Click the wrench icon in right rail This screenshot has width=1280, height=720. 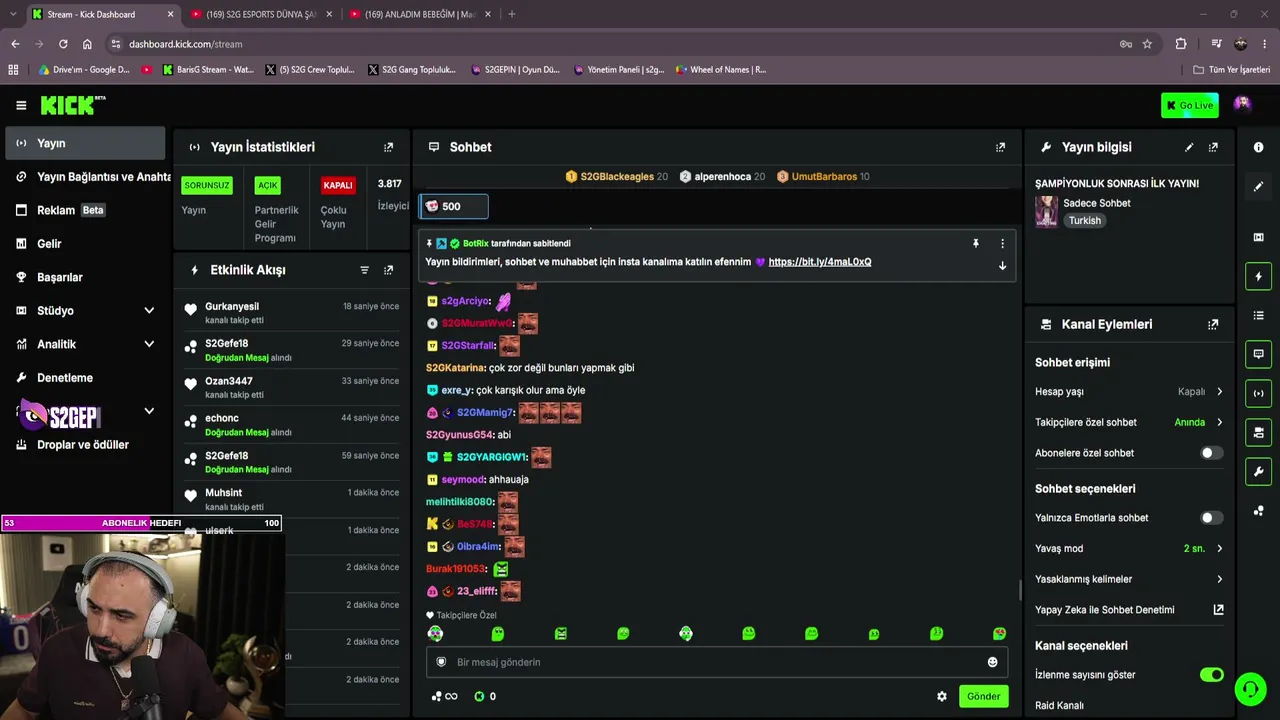click(x=1258, y=471)
